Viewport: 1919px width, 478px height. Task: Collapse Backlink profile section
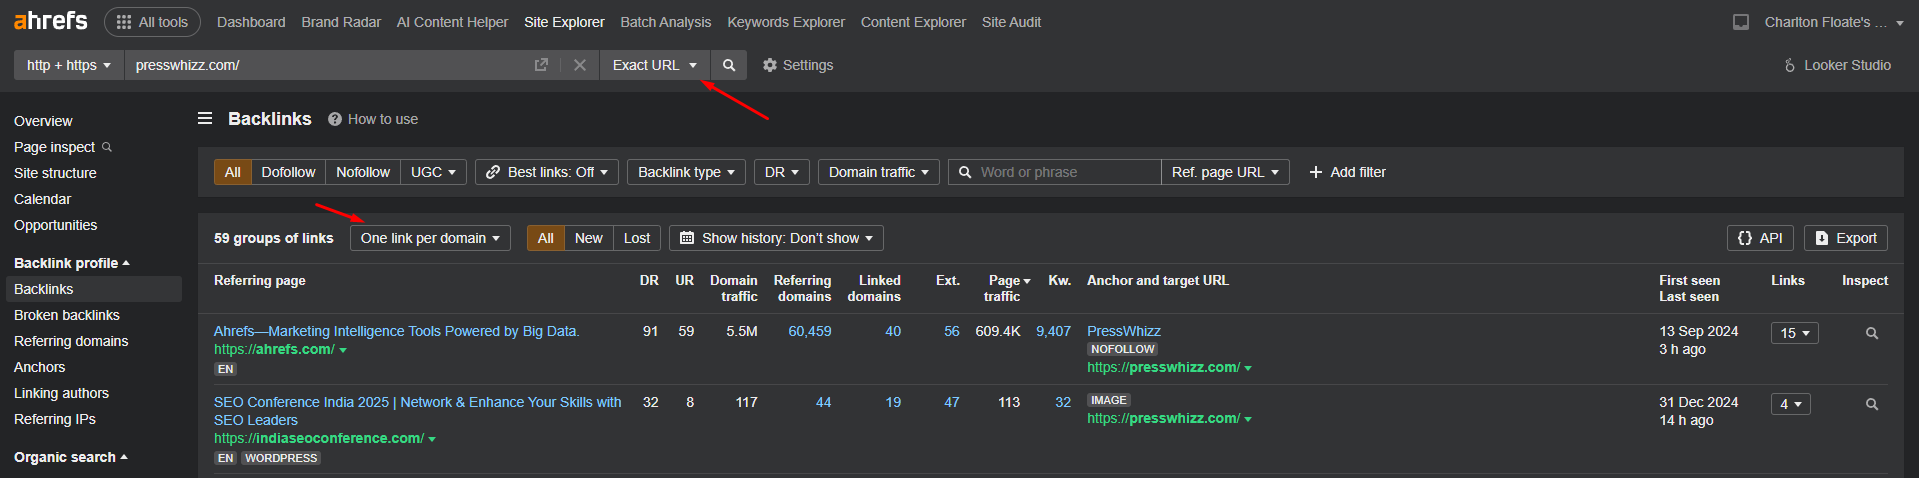point(72,263)
